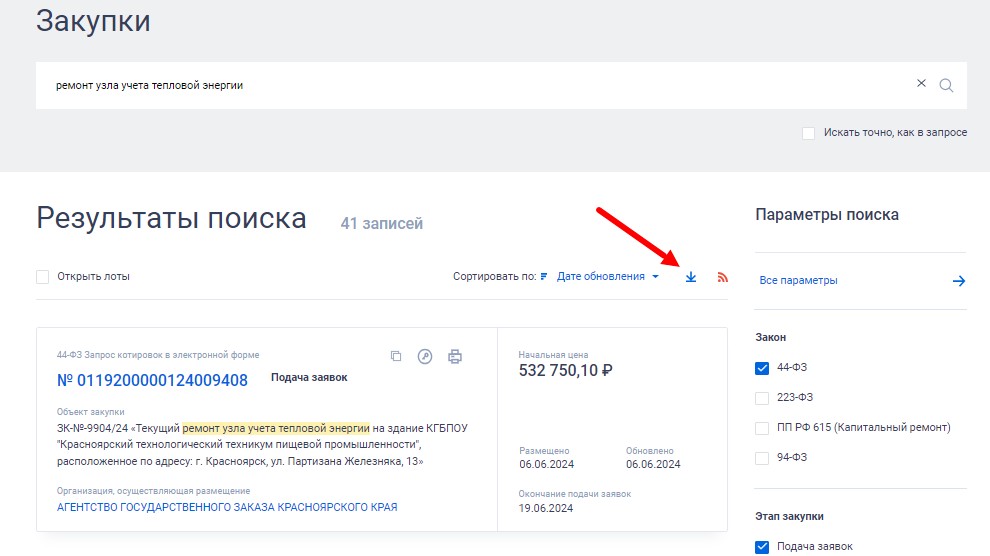Click the '44-ФЗ Запрос котировок в электронной форме' label
This screenshot has width=990, height=556.
[158, 355]
